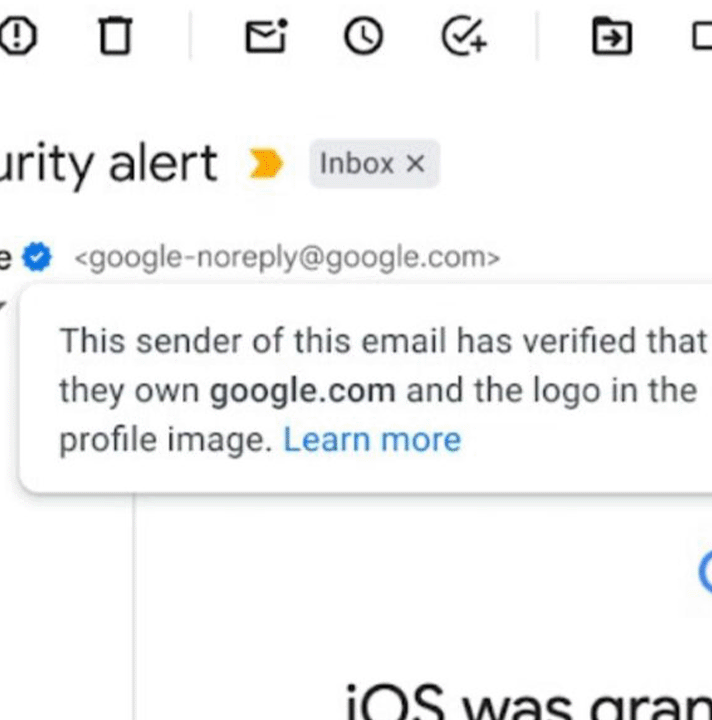
Task: Click the Inbox label chip
Action: click(357, 163)
